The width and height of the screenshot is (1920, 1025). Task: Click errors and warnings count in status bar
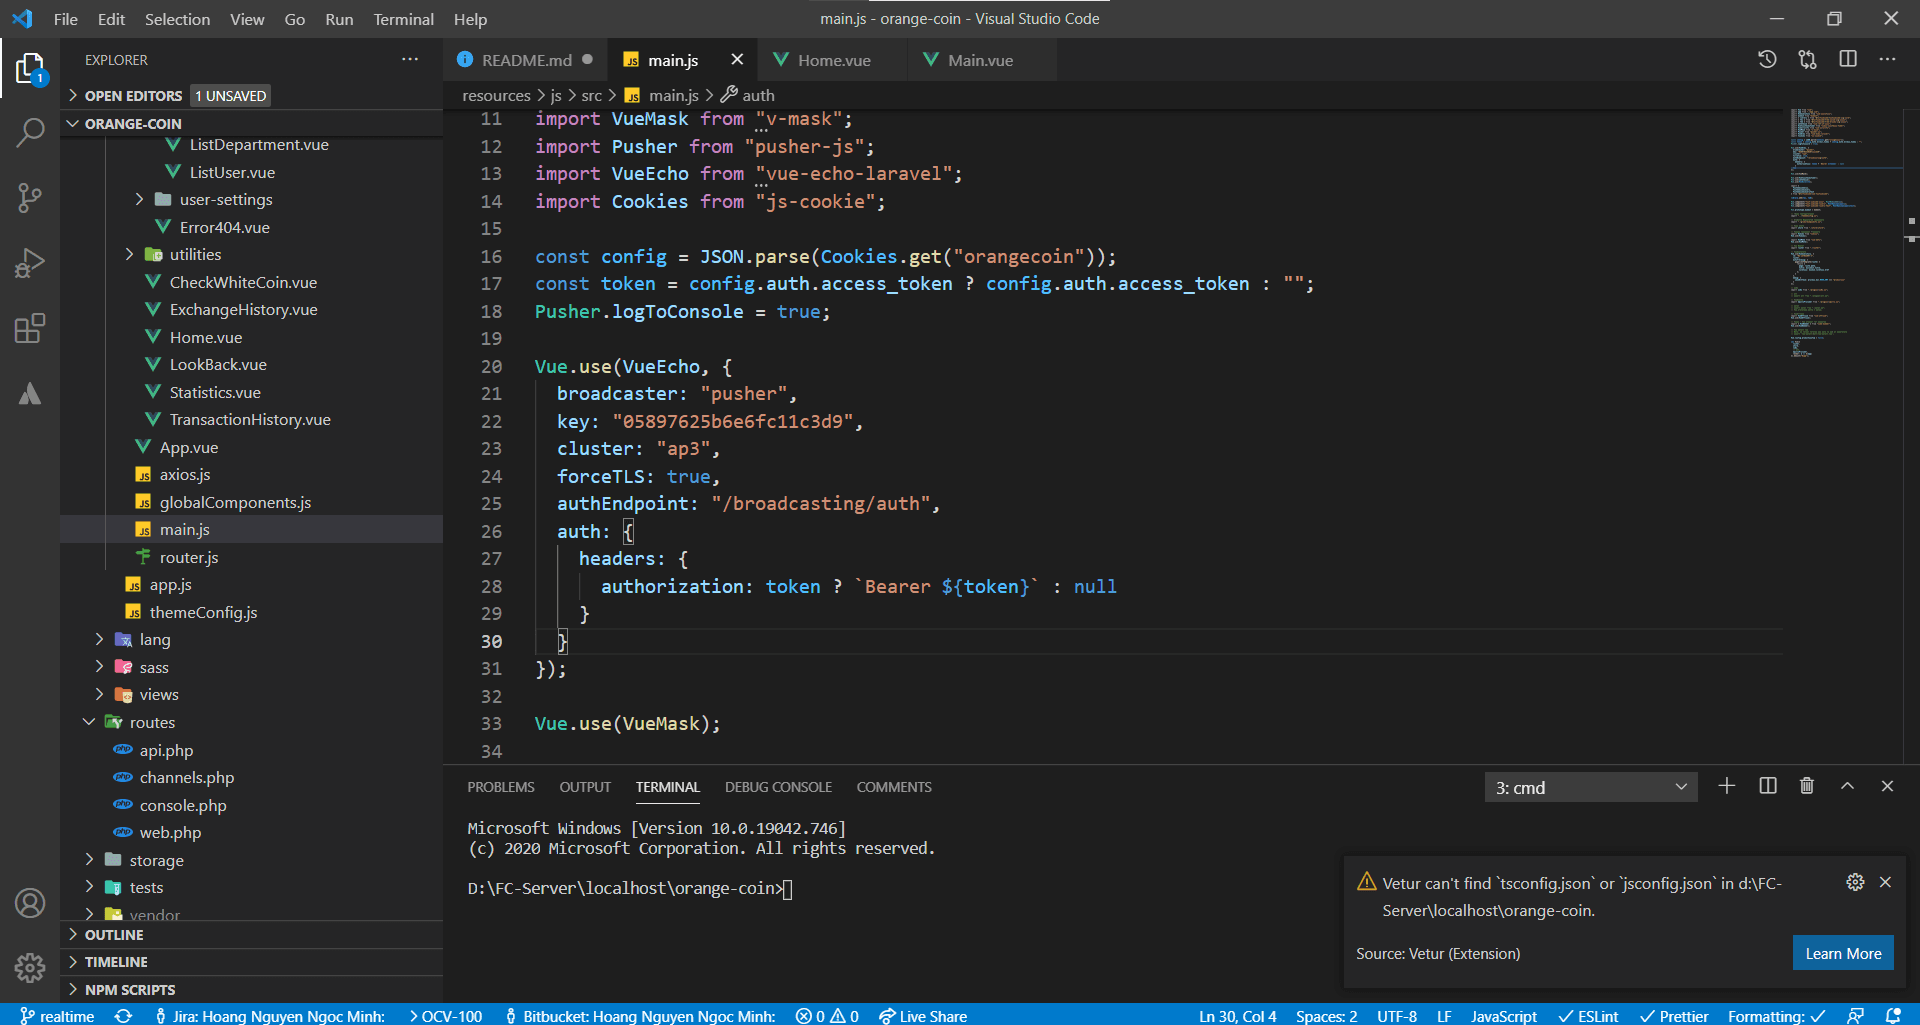pos(827,1016)
